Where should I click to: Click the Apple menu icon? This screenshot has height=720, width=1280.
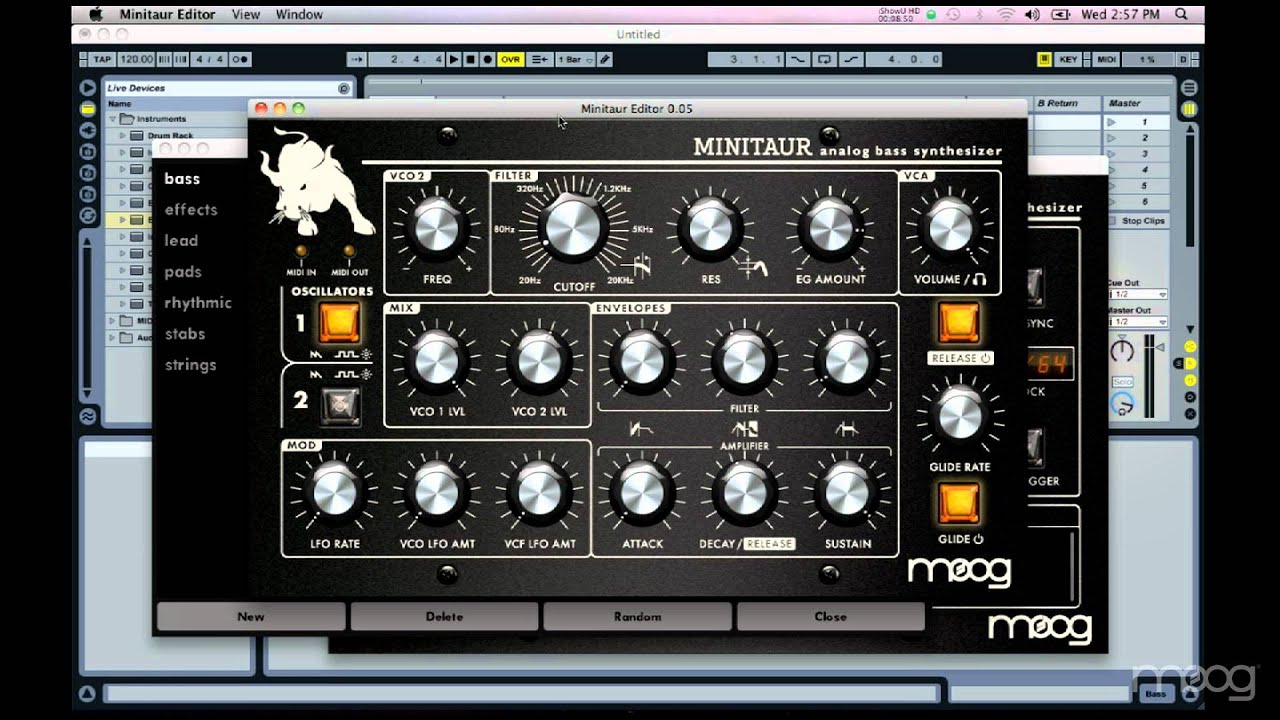pyautogui.click(x=95, y=14)
